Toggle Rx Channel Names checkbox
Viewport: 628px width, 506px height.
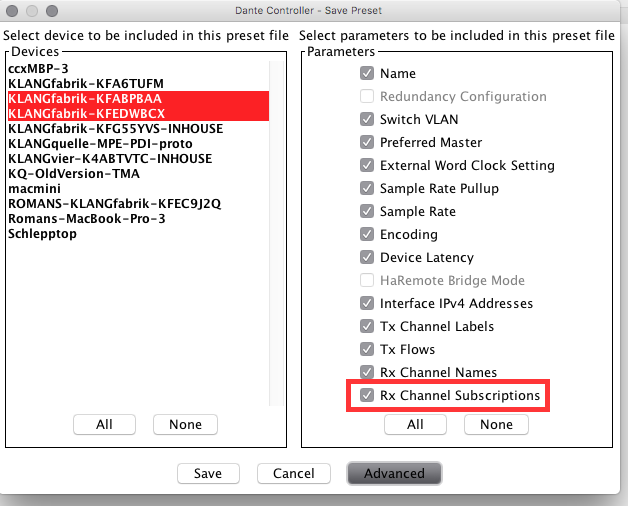[367, 372]
